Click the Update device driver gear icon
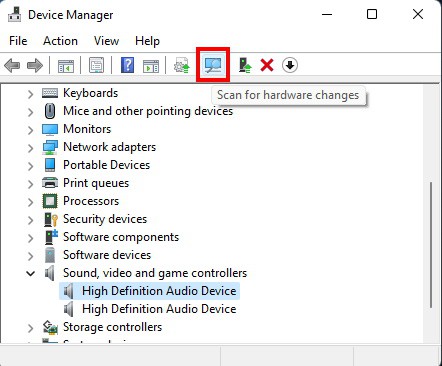 pos(182,65)
